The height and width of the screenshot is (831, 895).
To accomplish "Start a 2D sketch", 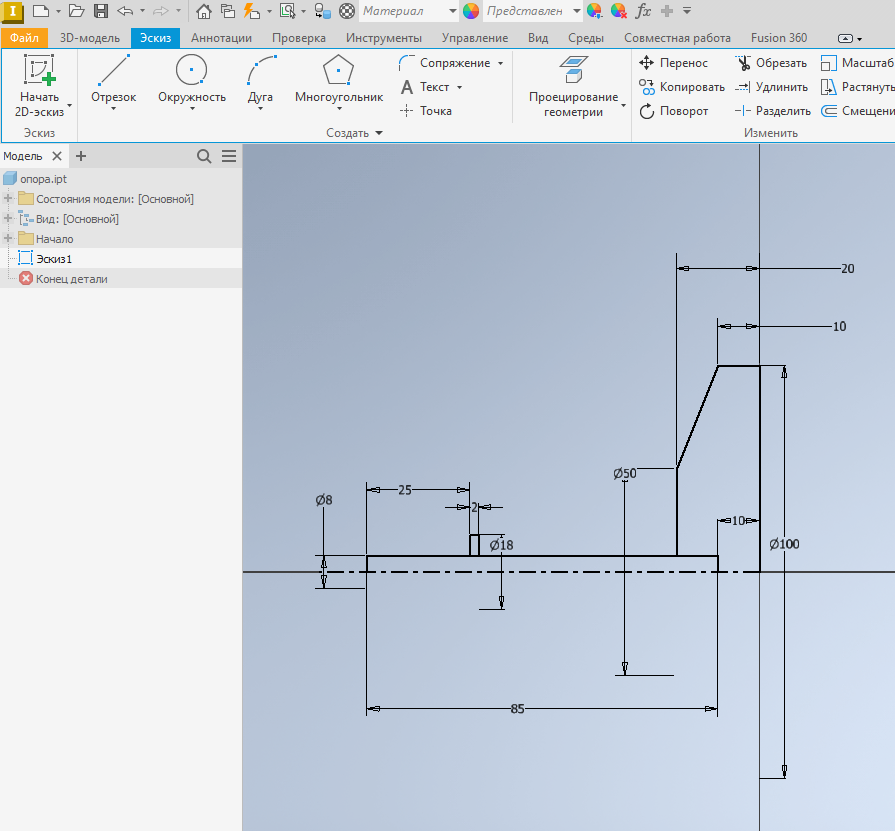I will (x=39, y=86).
